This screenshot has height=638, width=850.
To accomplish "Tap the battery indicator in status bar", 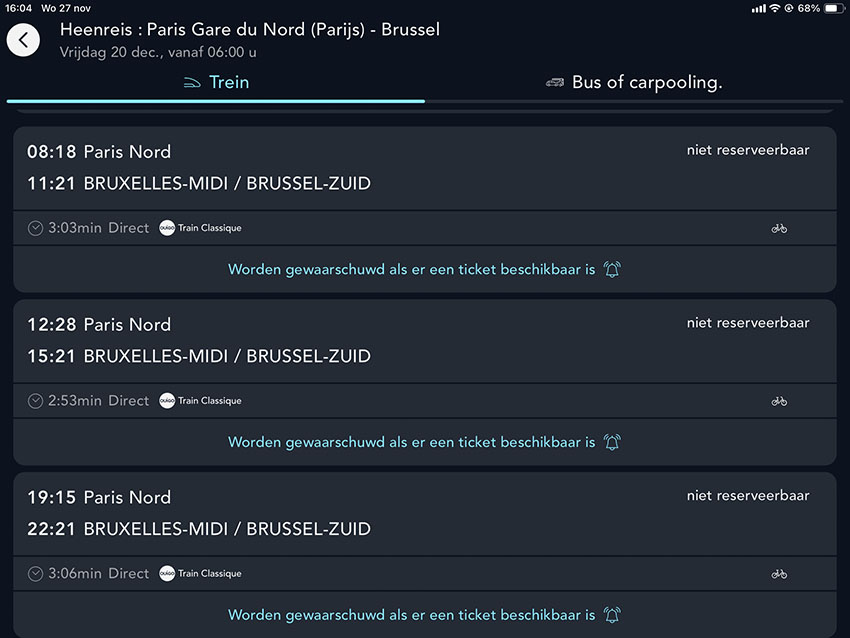I will pos(834,8).
